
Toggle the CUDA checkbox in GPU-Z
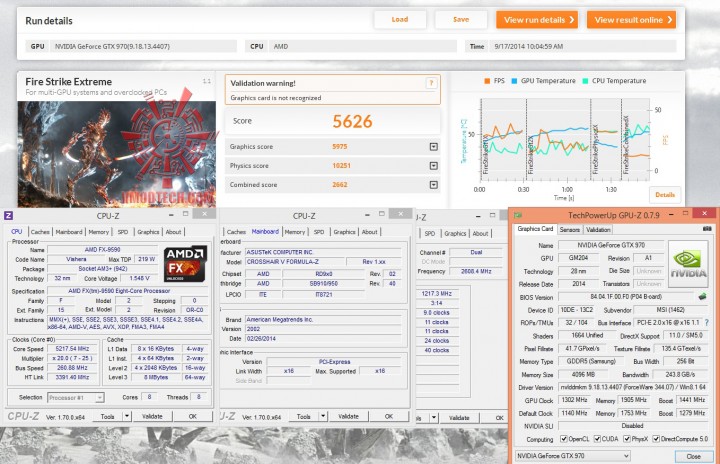597,439
